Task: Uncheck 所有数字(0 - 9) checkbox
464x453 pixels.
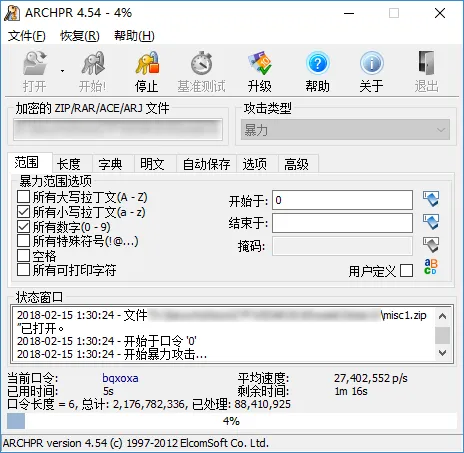Action: (x=23, y=227)
